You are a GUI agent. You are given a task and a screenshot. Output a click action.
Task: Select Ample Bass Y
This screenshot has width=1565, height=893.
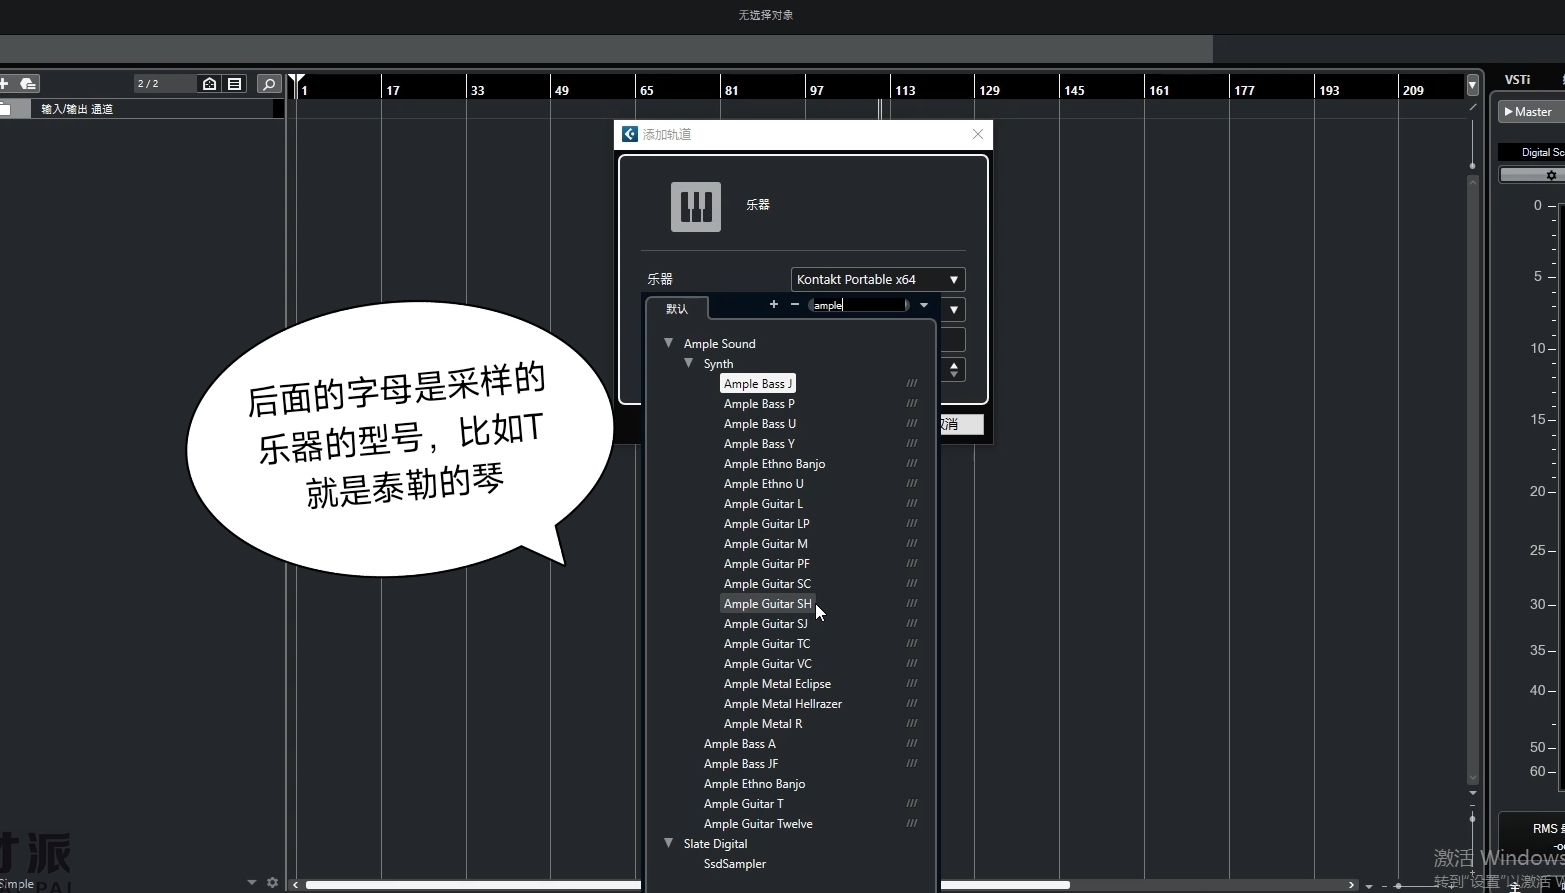(759, 443)
